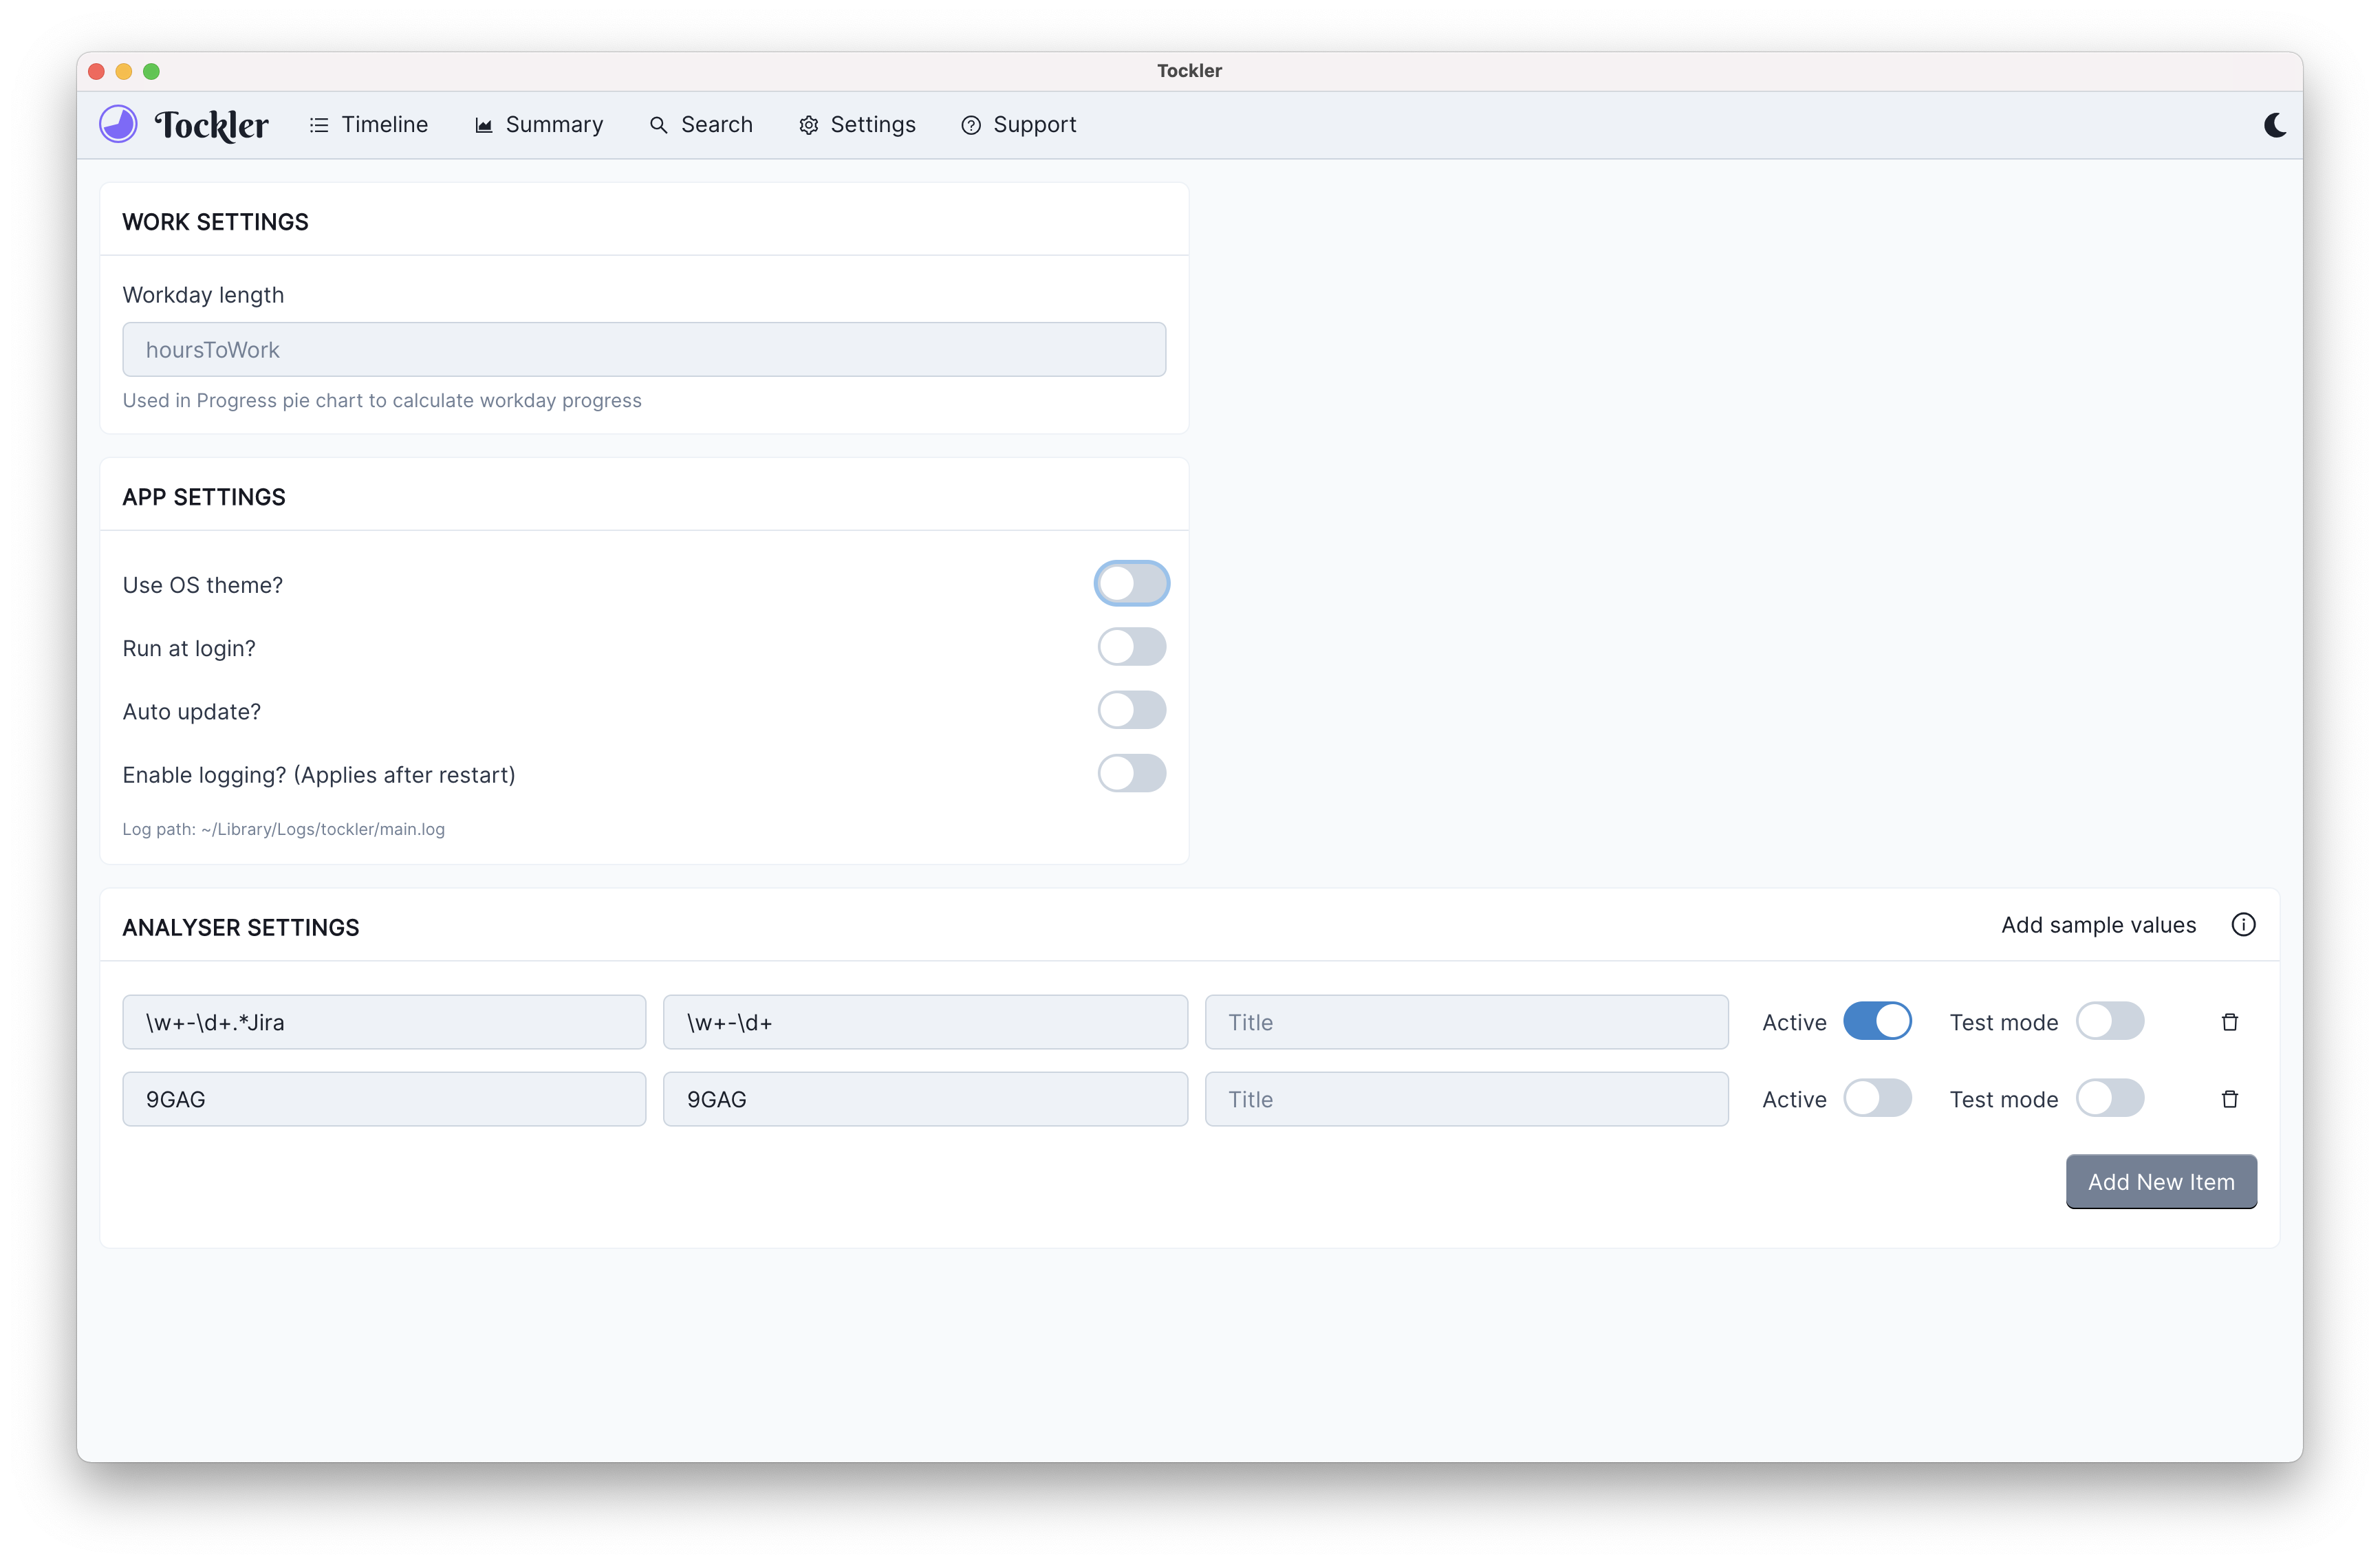Click the Title field in the Jira row
2380x1564 pixels.
(1466, 1022)
